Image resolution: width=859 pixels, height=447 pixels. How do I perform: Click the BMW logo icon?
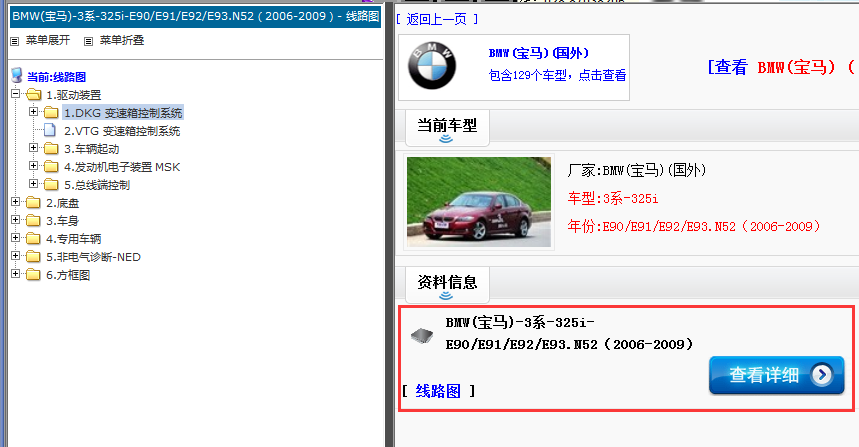pos(431,67)
